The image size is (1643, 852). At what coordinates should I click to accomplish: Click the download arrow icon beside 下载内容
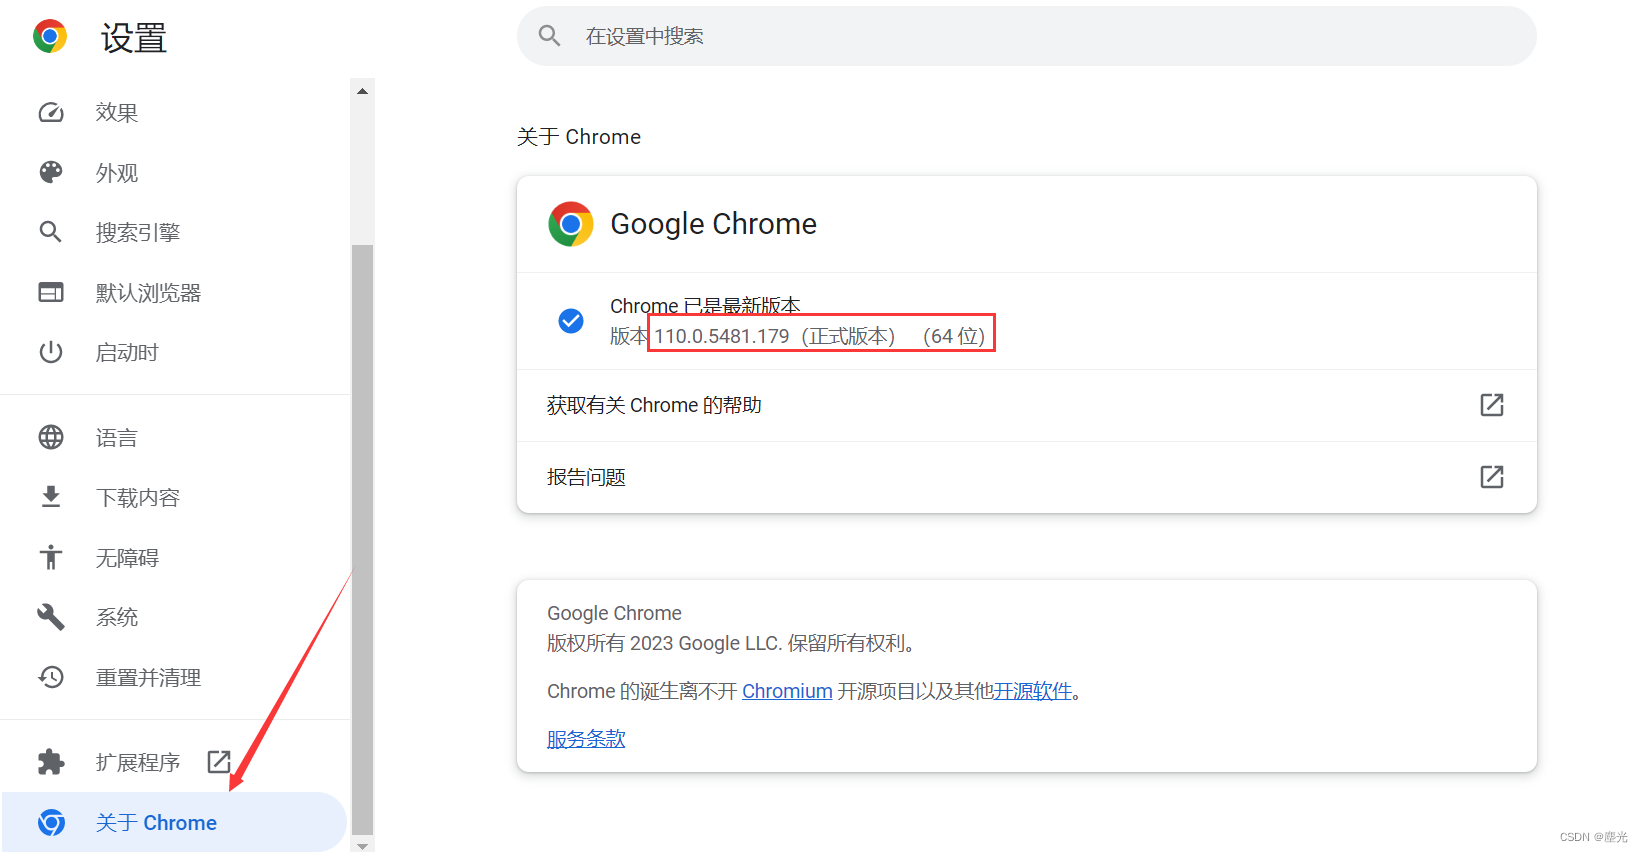pyautogui.click(x=51, y=497)
